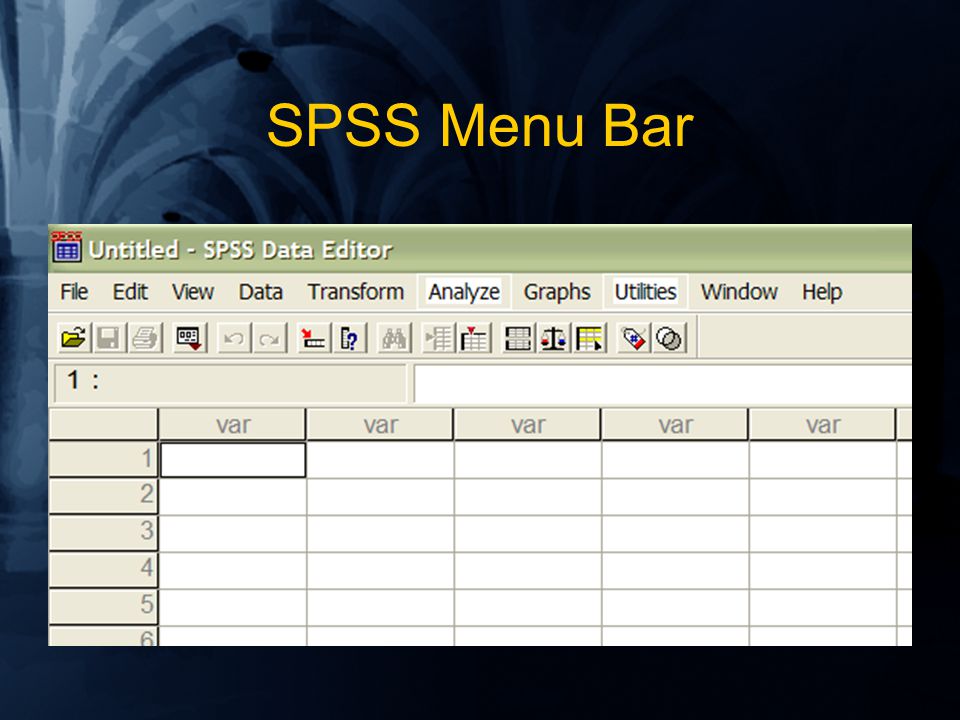Click the Weight Cases scales icon
The image size is (960, 720).
(x=553, y=338)
